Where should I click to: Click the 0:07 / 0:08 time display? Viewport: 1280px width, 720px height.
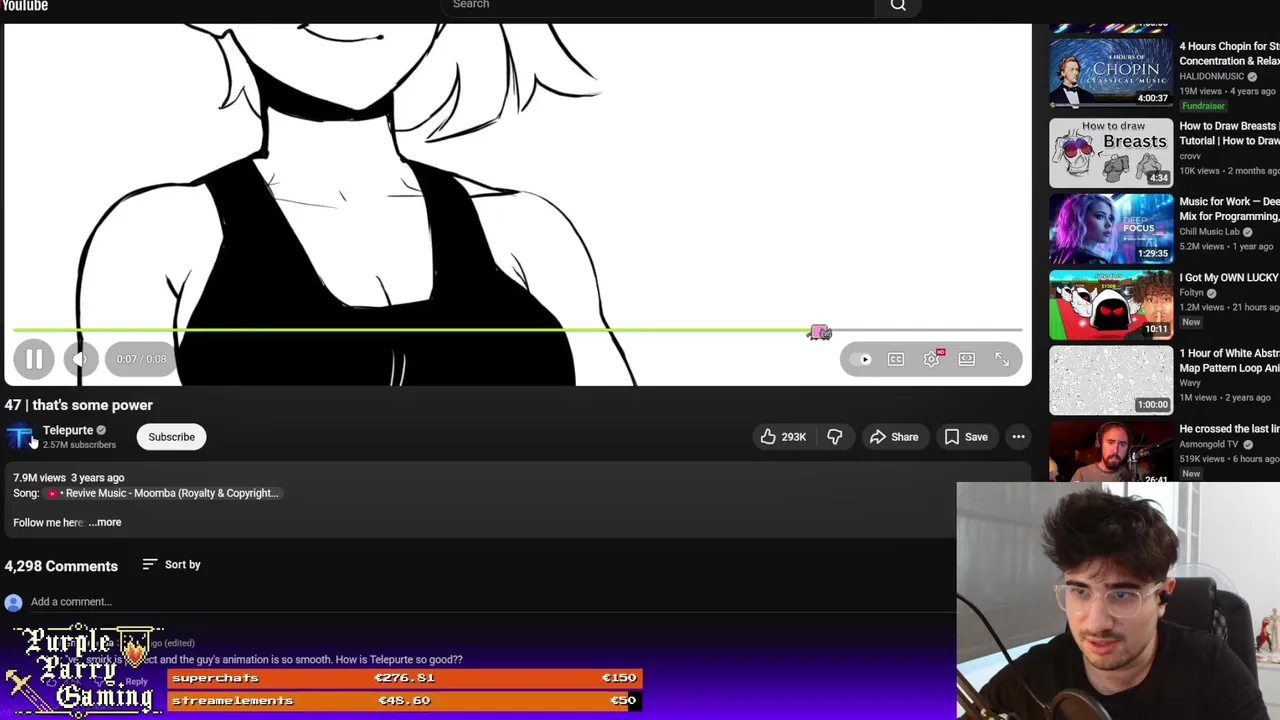pos(141,359)
